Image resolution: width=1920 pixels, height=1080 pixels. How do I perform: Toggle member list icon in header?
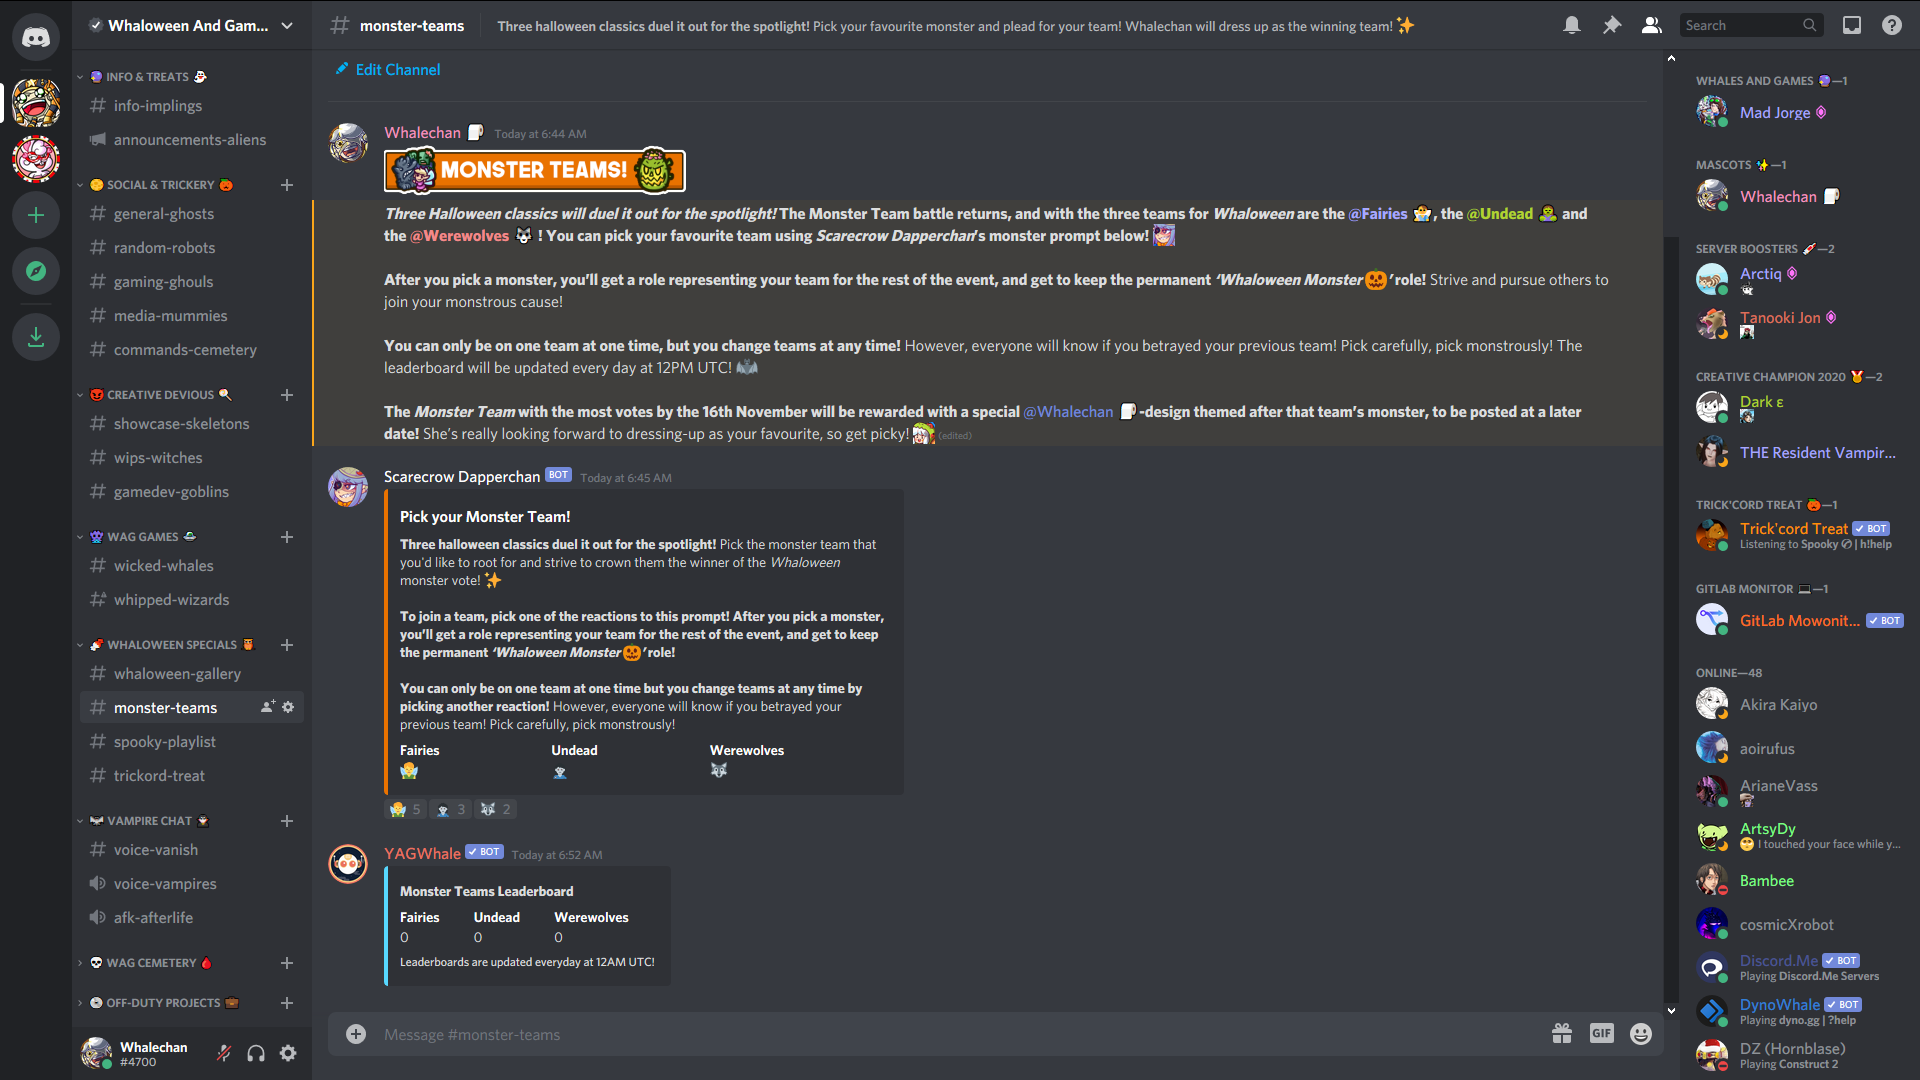coord(1652,26)
